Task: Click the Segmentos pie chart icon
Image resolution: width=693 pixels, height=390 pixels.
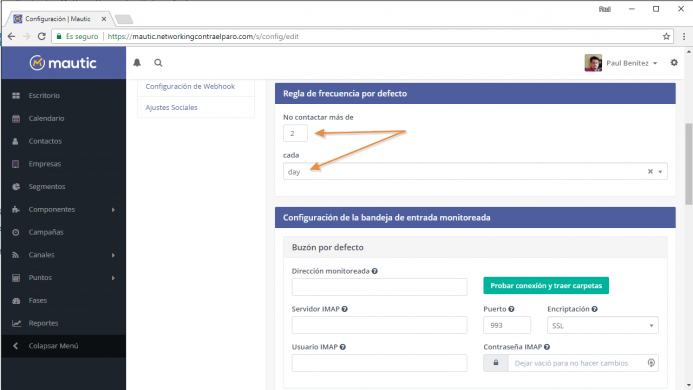Action: point(16,187)
